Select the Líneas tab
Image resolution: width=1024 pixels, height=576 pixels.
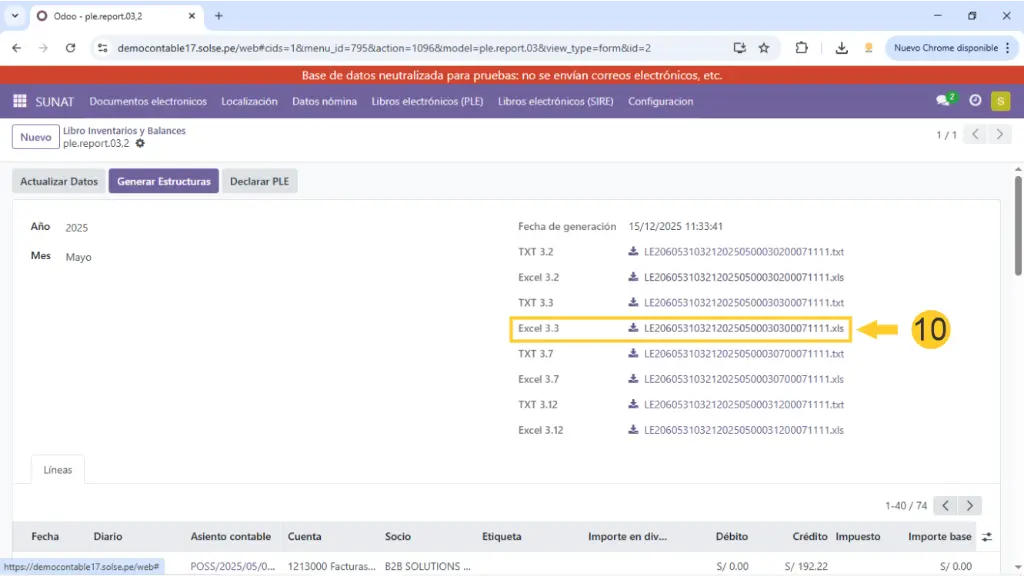pos(58,470)
